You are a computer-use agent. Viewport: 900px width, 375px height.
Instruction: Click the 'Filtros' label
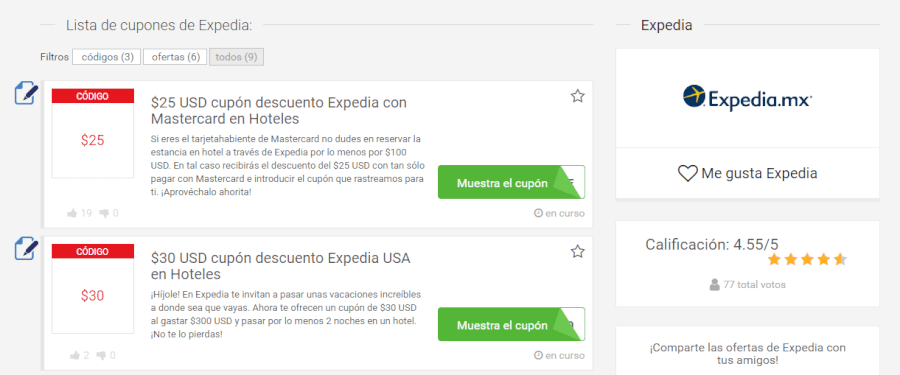[55, 57]
